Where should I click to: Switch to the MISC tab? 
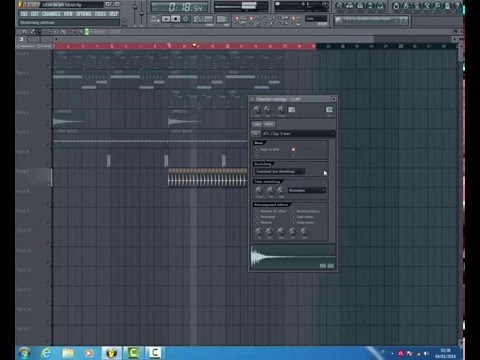pyautogui.click(x=269, y=124)
